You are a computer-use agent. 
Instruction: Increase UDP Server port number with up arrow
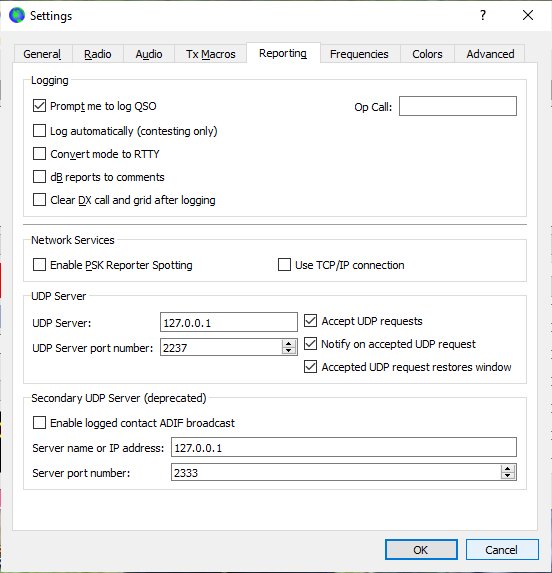pyautogui.click(x=289, y=344)
